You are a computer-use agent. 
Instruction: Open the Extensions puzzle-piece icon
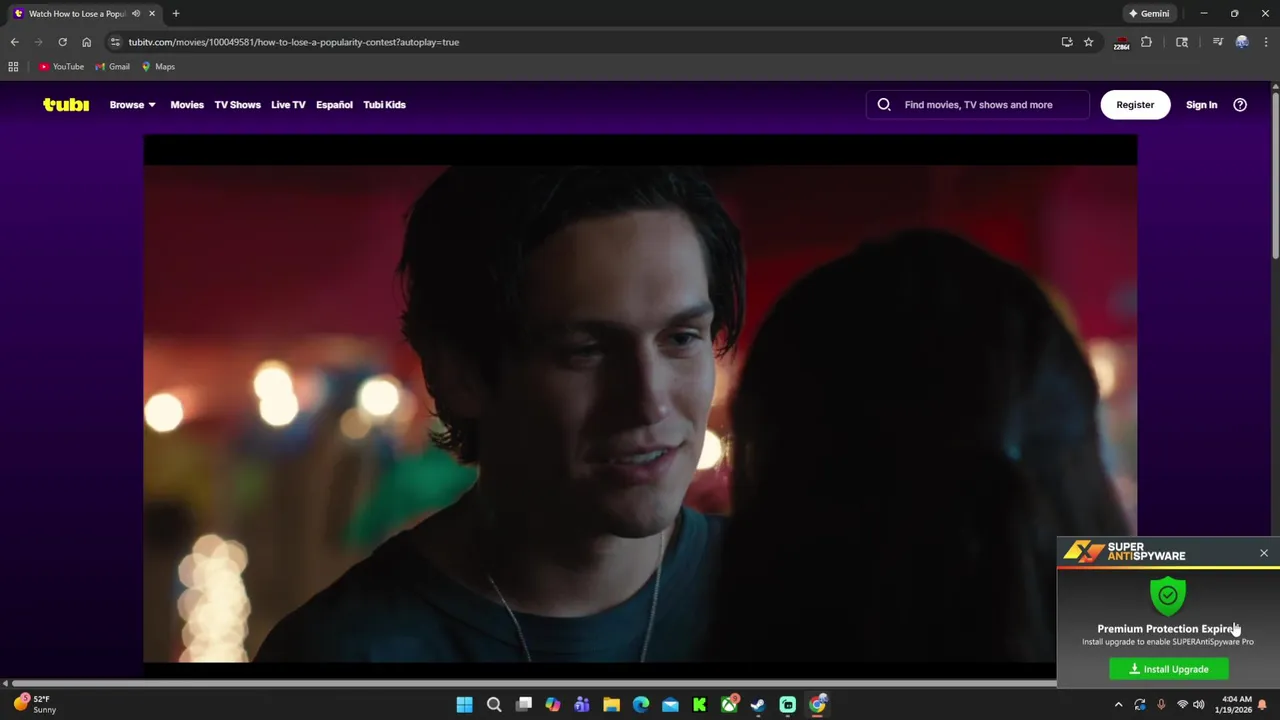coord(1146,42)
